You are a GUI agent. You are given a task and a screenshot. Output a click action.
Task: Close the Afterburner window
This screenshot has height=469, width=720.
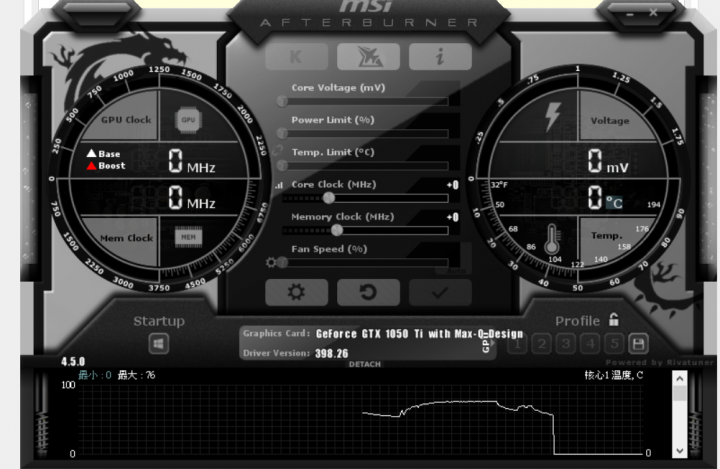tap(653, 13)
